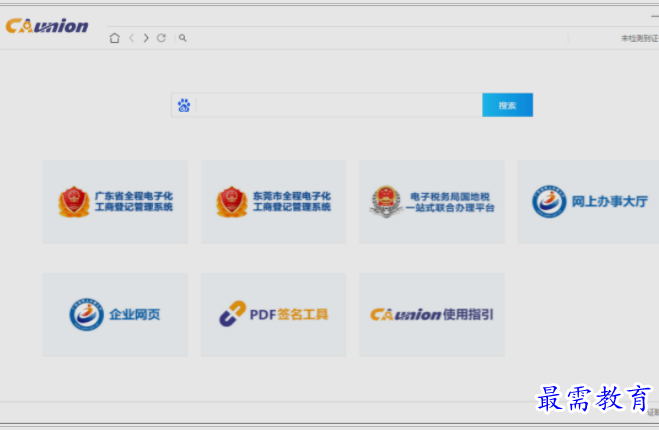Go to the home page via the house icon
Image resolution: width=659 pixels, height=430 pixels.
coord(114,38)
